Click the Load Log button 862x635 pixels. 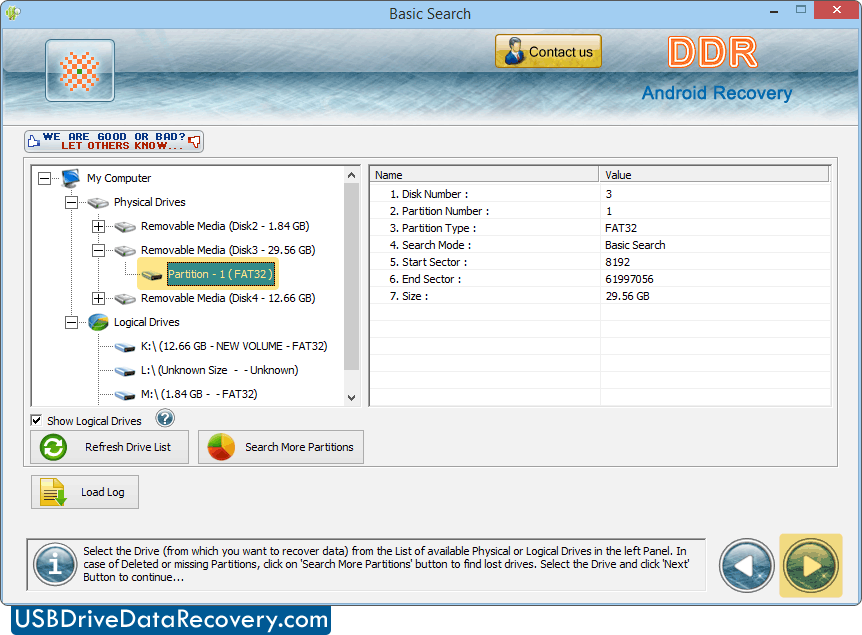pos(85,492)
